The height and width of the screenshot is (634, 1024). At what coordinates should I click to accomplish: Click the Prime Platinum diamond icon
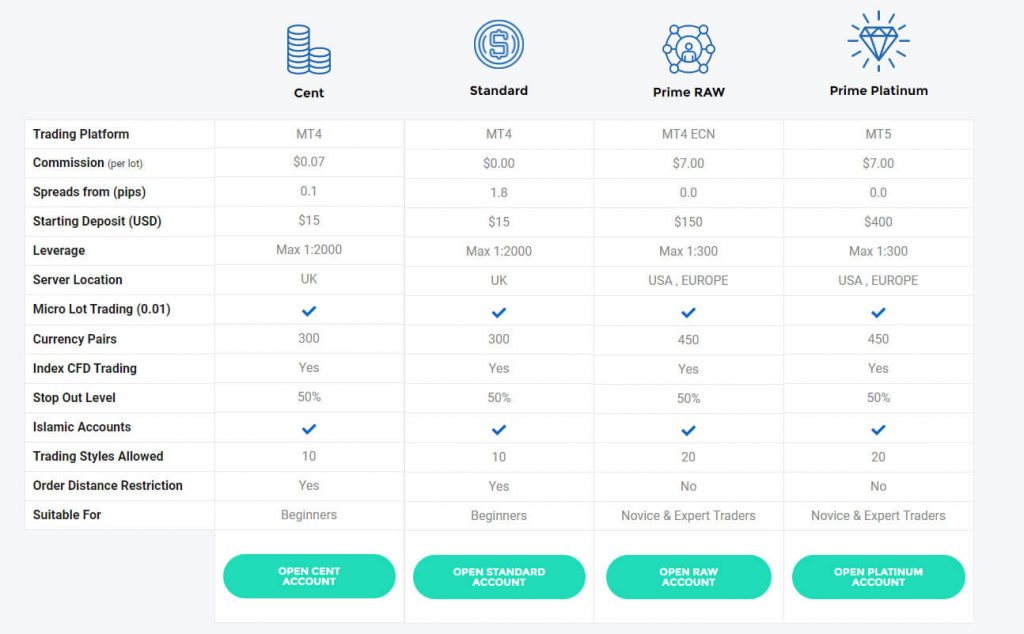pos(878,41)
